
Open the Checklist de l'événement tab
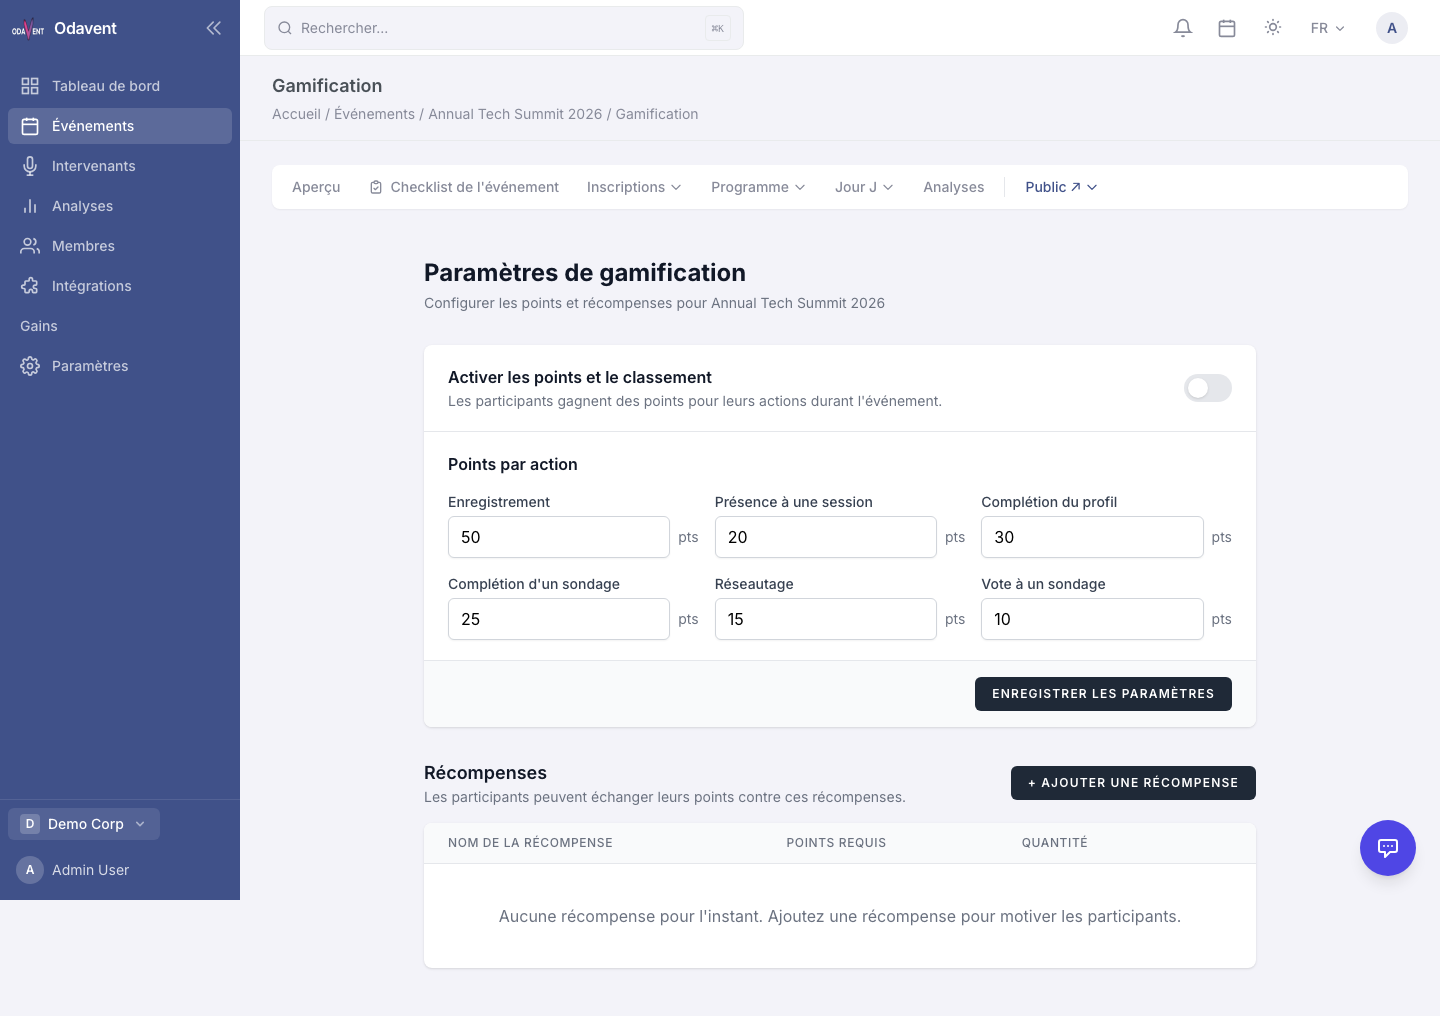coord(464,187)
